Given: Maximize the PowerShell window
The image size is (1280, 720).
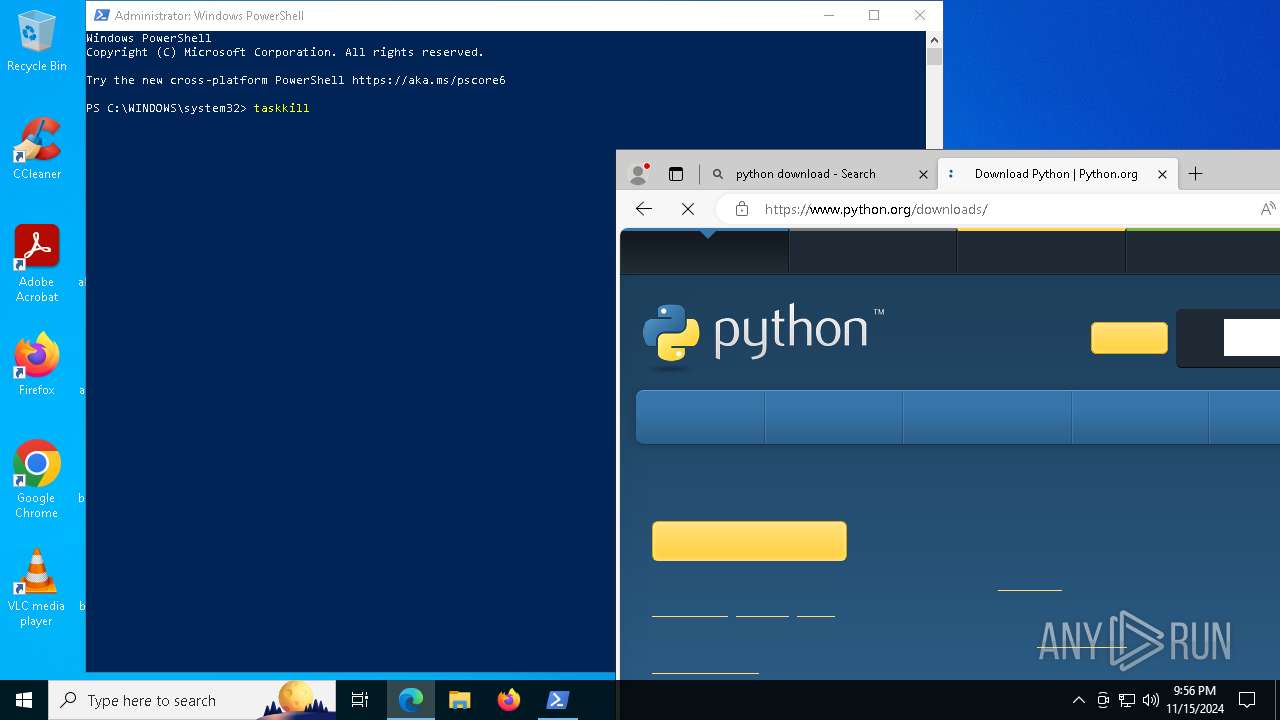Looking at the screenshot, I should (874, 15).
